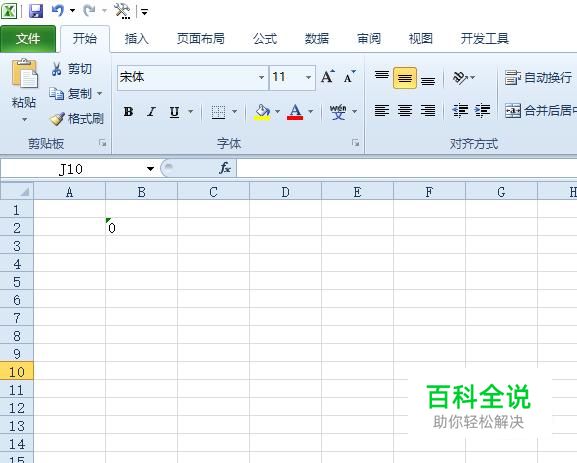Switch to the 开发工具 developer tab

pos(485,39)
